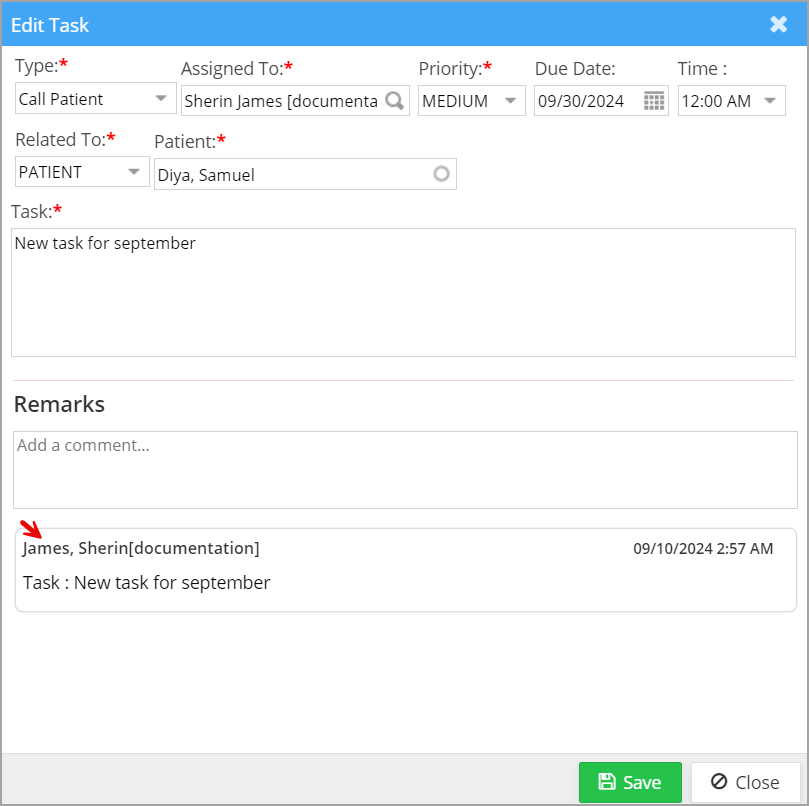Click the Remarks section heading

[x=59, y=404]
